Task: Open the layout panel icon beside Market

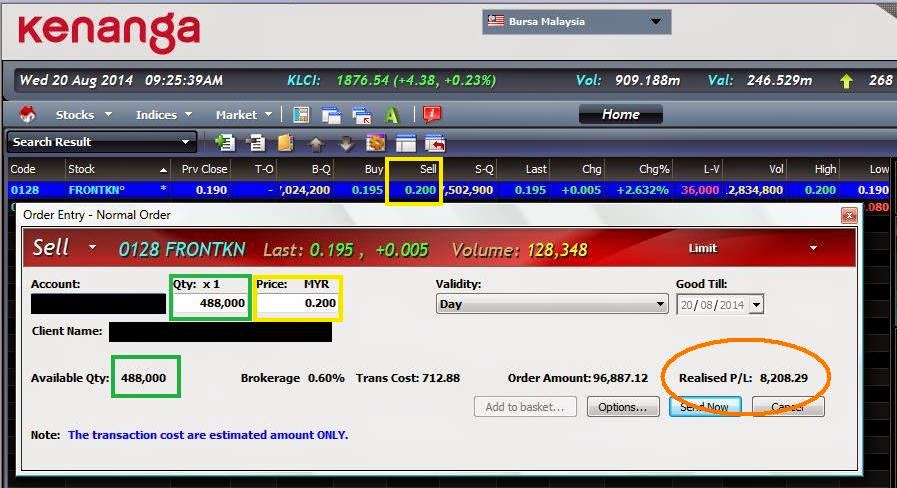Action: pos(301,115)
